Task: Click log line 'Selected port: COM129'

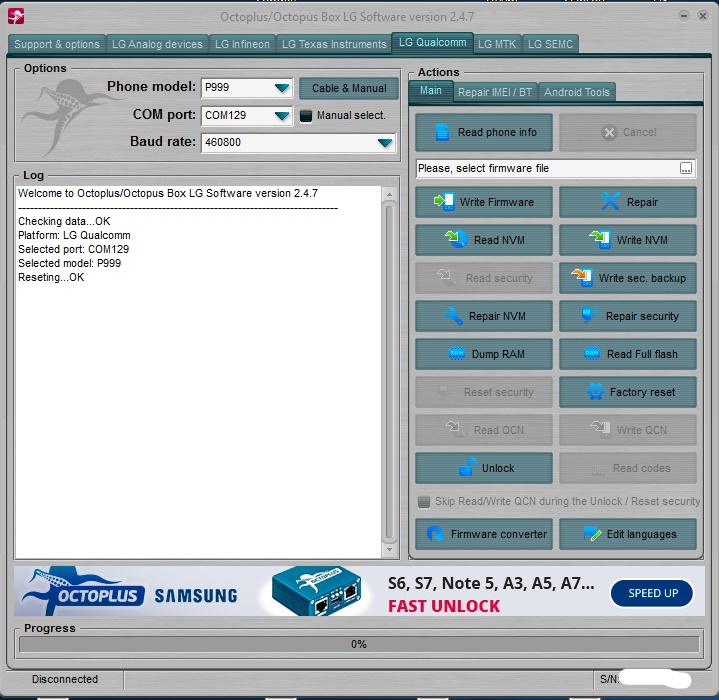Action: (x=74, y=249)
